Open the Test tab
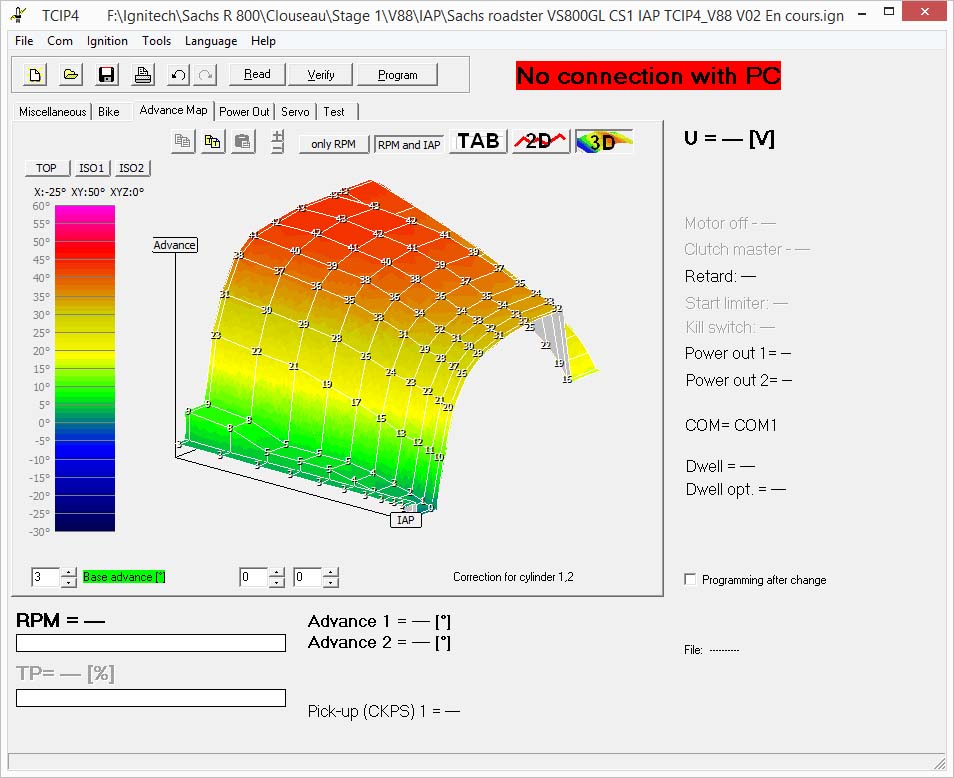The height and width of the screenshot is (778, 954). point(334,112)
